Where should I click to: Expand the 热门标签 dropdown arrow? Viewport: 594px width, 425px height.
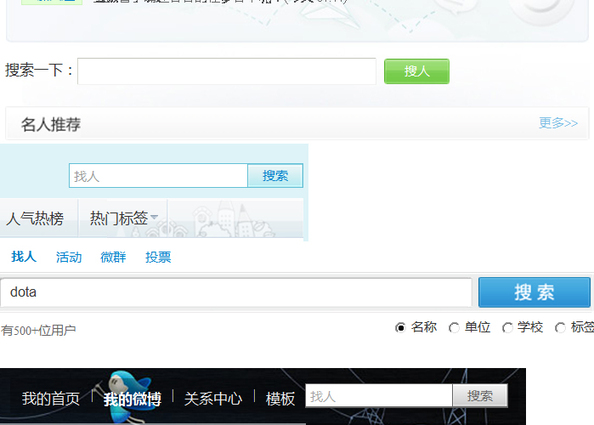pyautogui.click(x=154, y=217)
